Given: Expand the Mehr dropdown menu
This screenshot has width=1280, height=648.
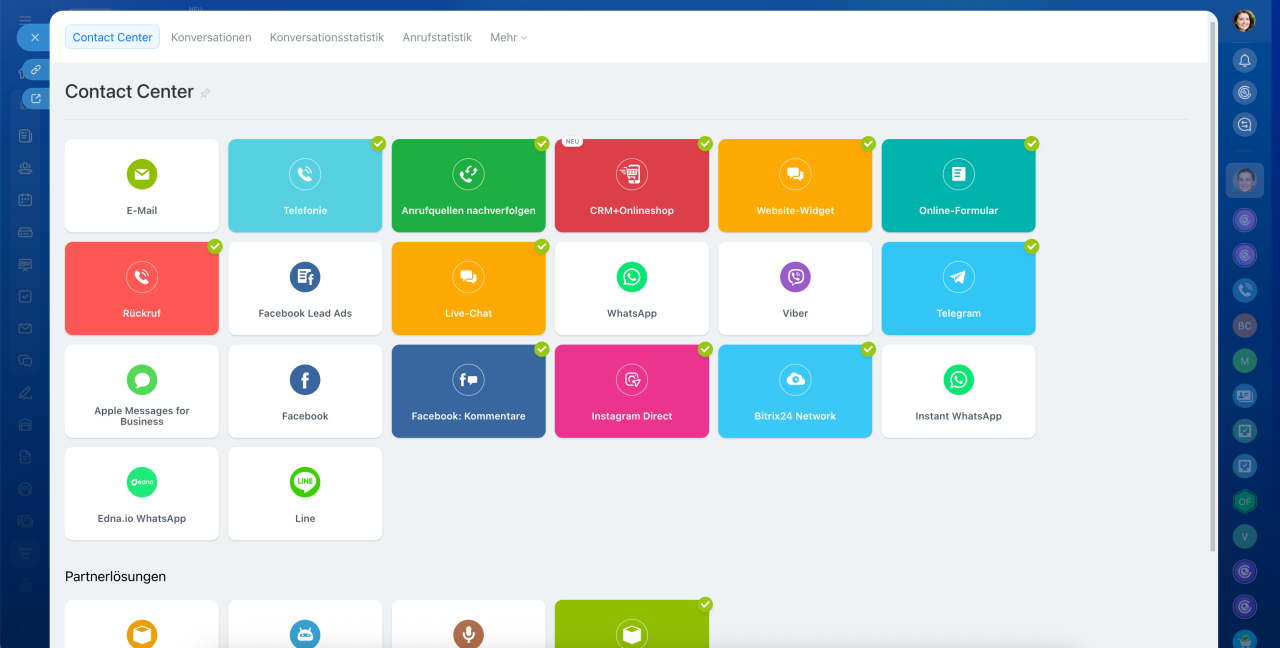Looking at the screenshot, I should tap(508, 37).
